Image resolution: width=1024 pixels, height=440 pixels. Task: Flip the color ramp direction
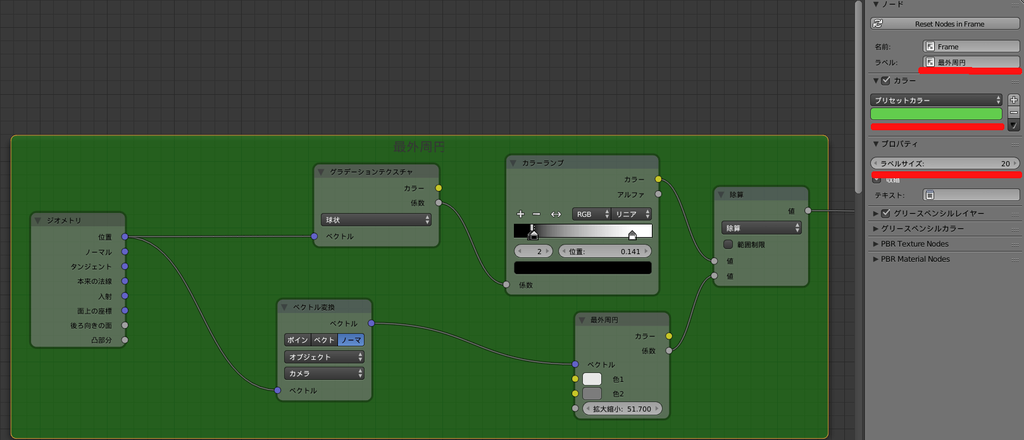556,213
